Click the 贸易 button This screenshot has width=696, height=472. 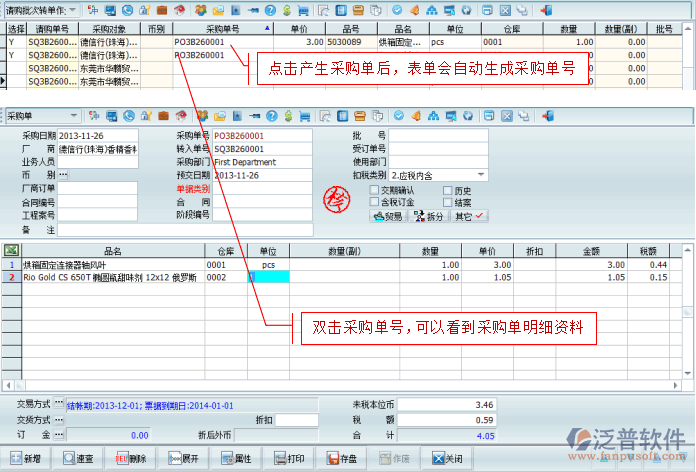click(x=388, y=216)
